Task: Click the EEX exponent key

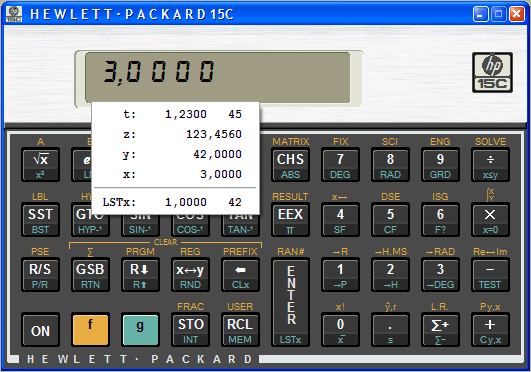Action: [290, 219]
